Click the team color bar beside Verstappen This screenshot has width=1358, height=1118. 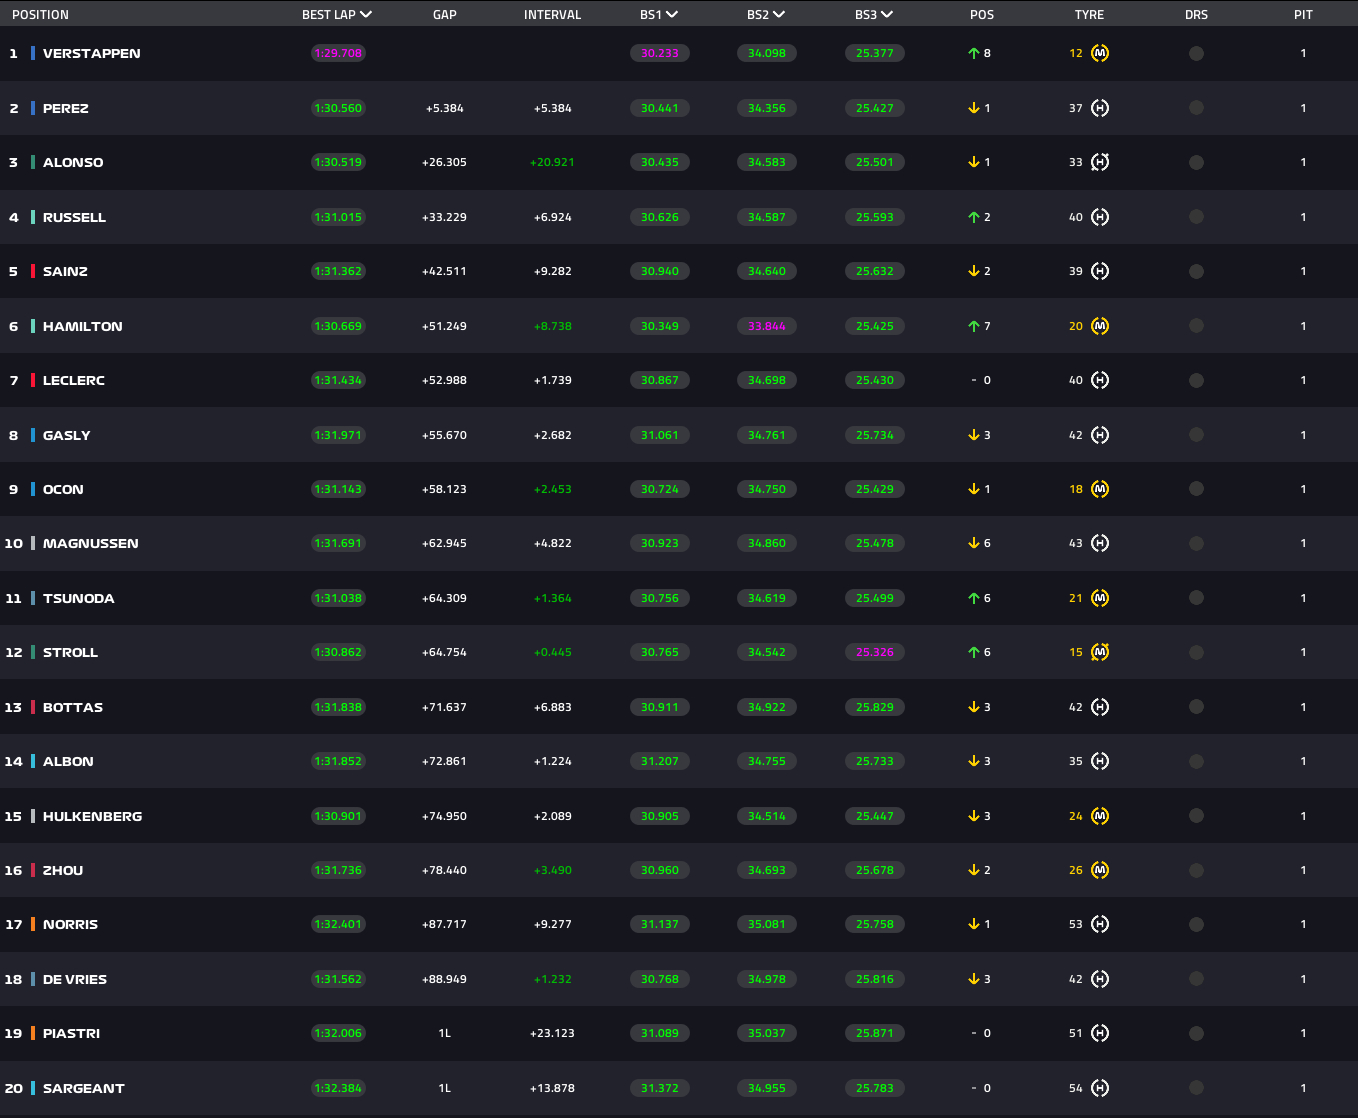point(33,53)
